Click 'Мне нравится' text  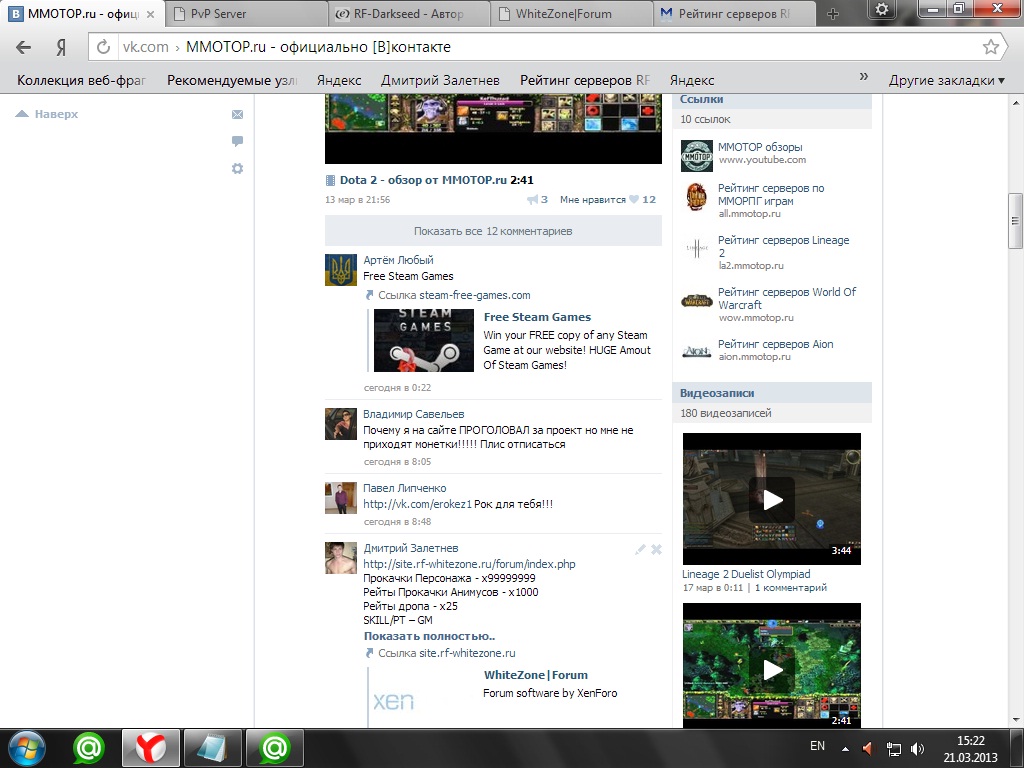point(592,200)
